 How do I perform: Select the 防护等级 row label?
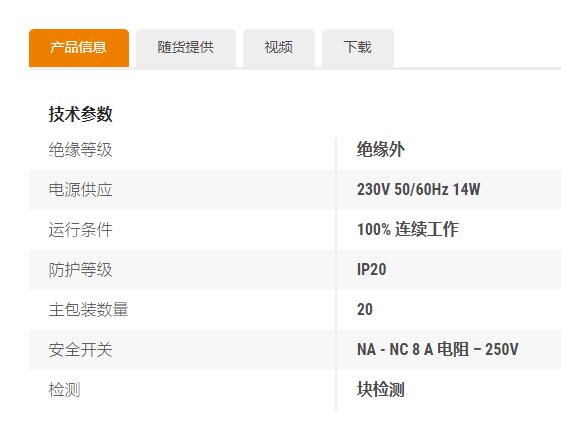point(81,270)
